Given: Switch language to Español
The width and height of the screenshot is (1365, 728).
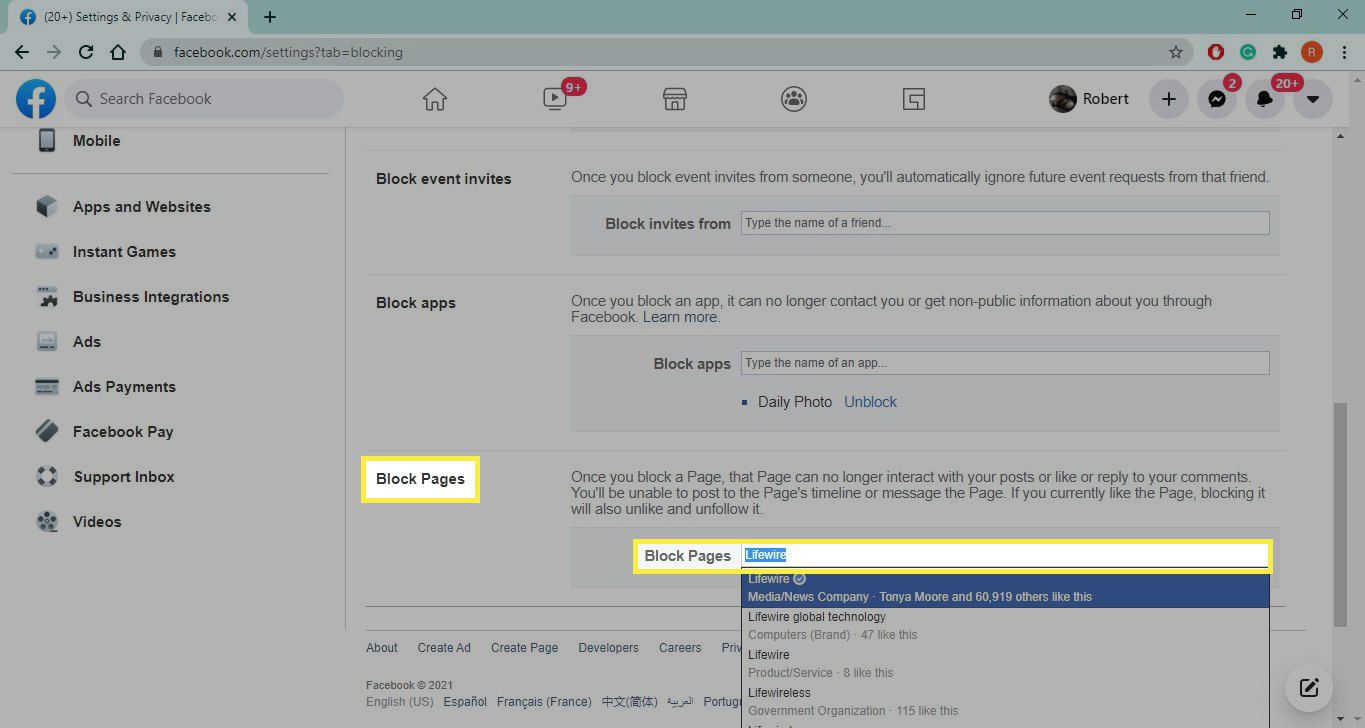Looking at the screenshot, I should [x=465, y=702].
